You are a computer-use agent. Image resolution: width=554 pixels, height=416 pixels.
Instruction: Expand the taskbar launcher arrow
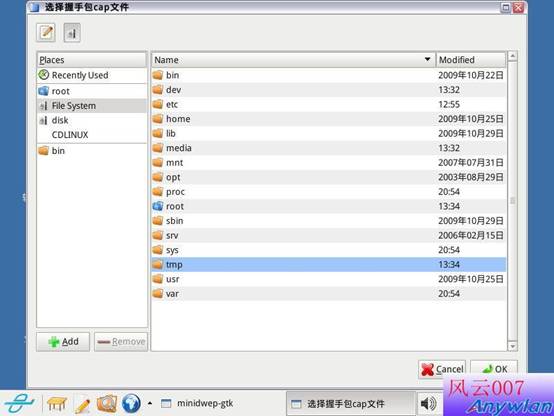(x=150, y=403)
